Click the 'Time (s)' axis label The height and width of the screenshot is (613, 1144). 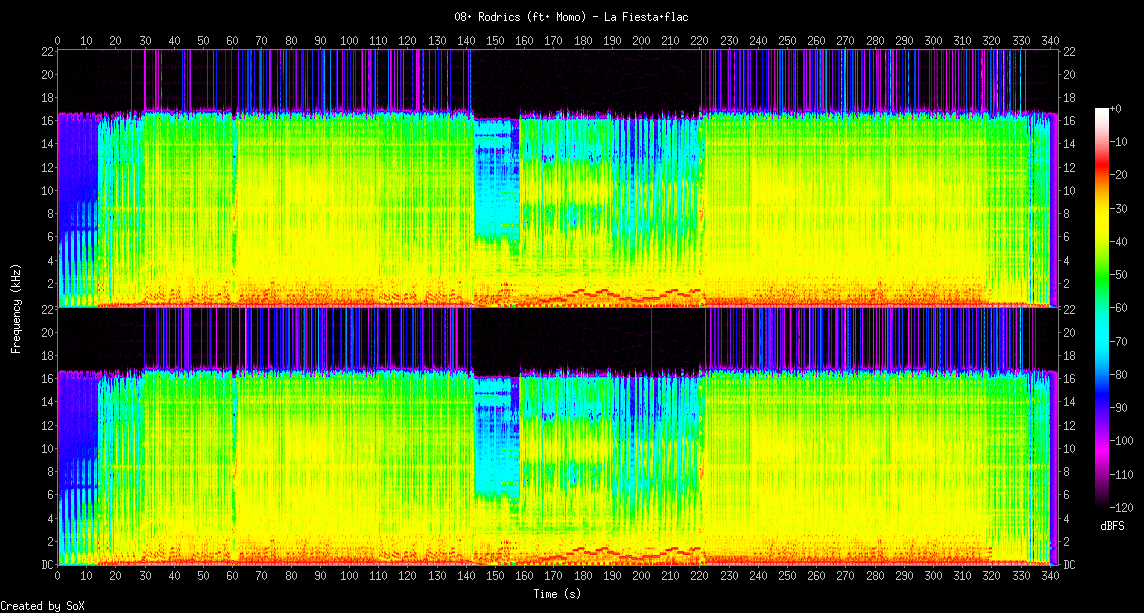click(557, 594)
